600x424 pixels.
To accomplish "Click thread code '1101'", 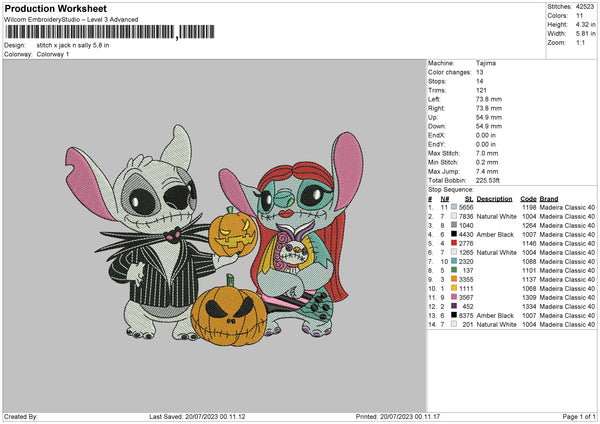I will click(529, 270).
